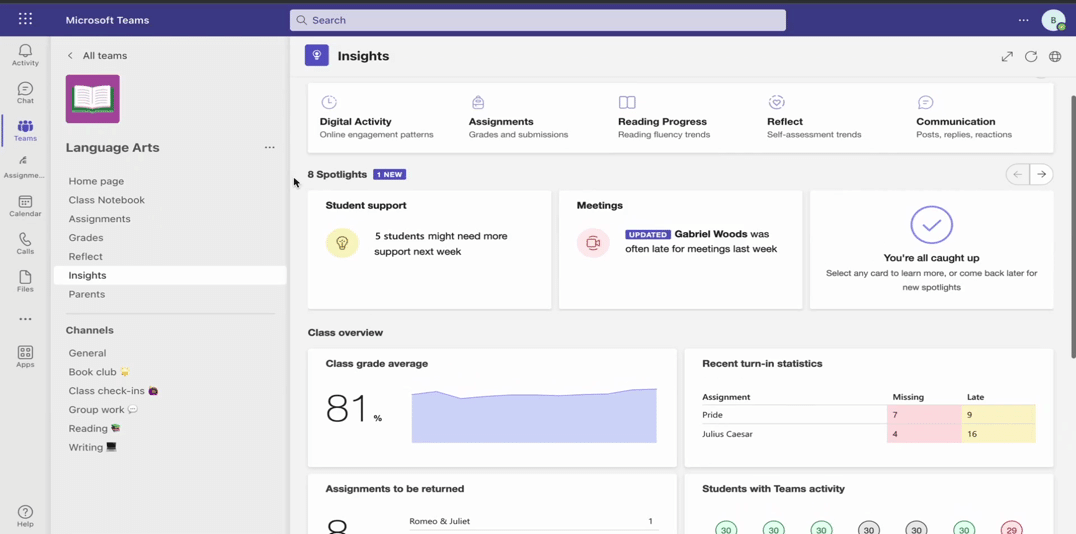
Task: Open the Apps store icon
Action: (25, 356)
